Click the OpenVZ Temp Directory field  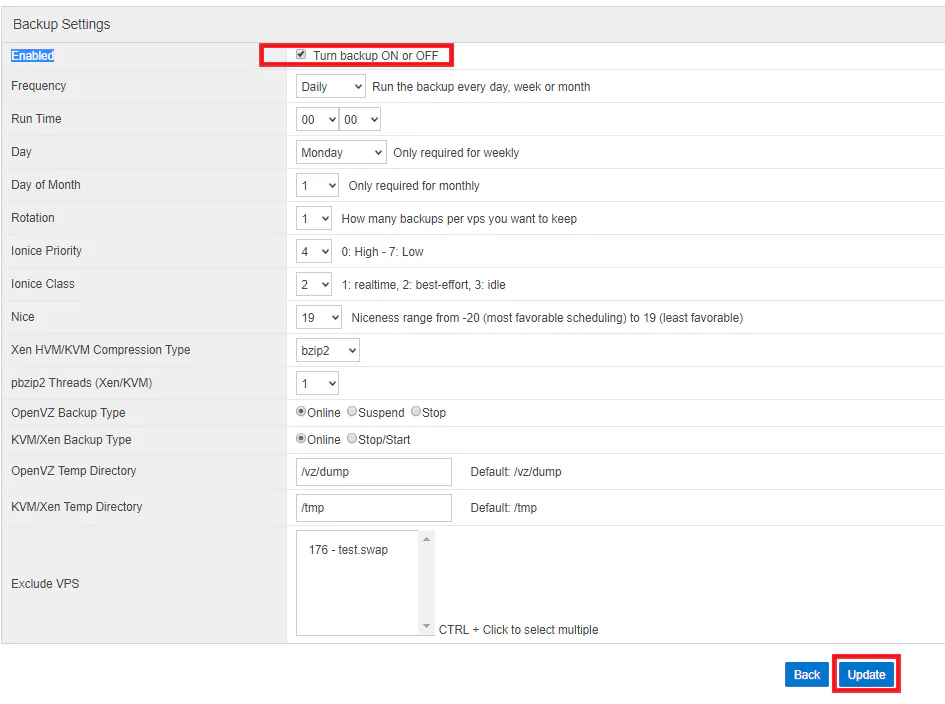point(374,472)
